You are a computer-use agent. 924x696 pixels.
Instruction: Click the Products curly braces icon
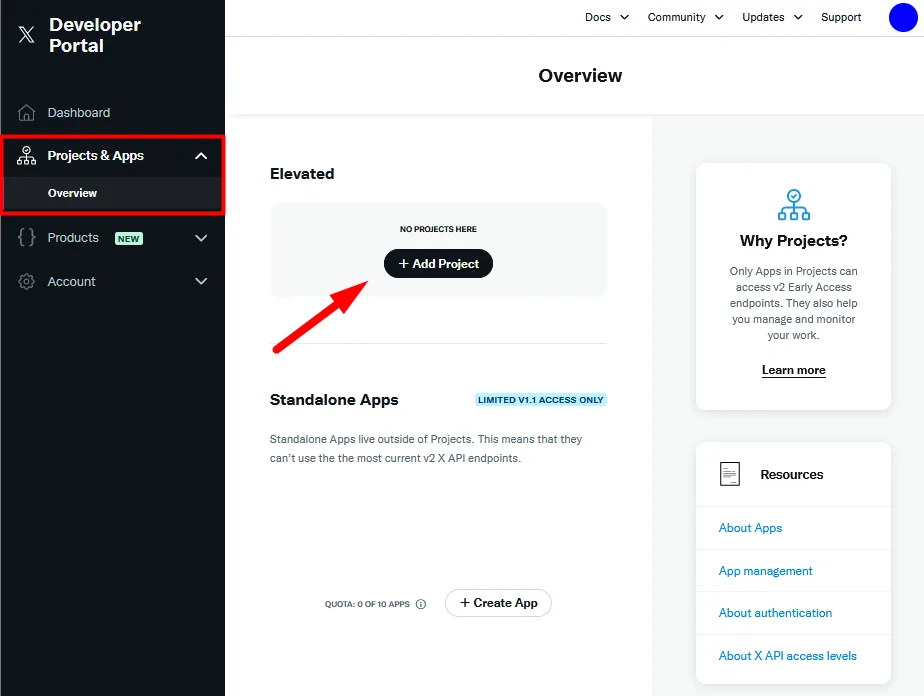(x=27, y=238)
